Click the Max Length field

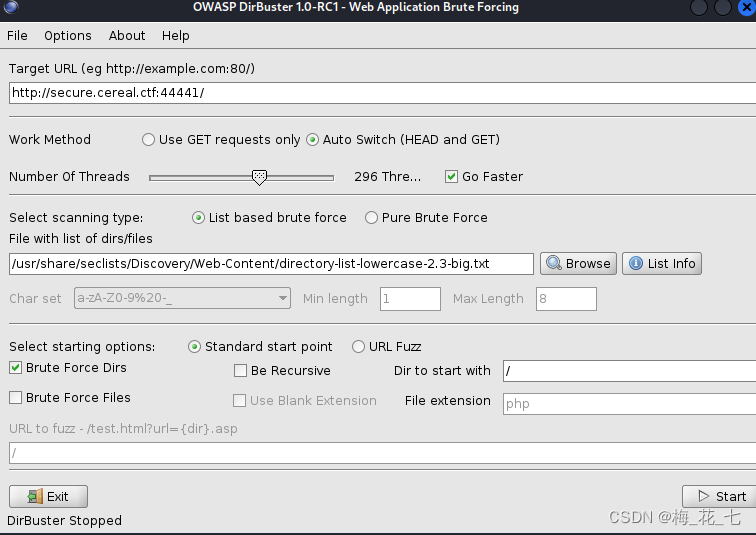coord(566,299)
